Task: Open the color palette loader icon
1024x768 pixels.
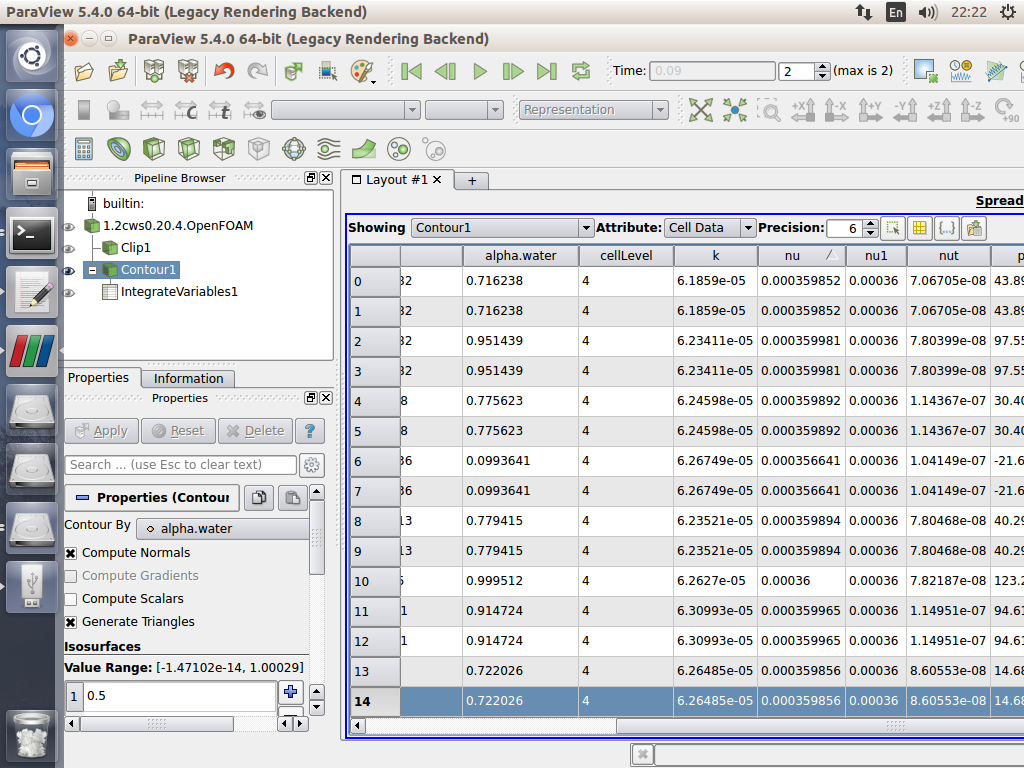Action: [362, 71]
